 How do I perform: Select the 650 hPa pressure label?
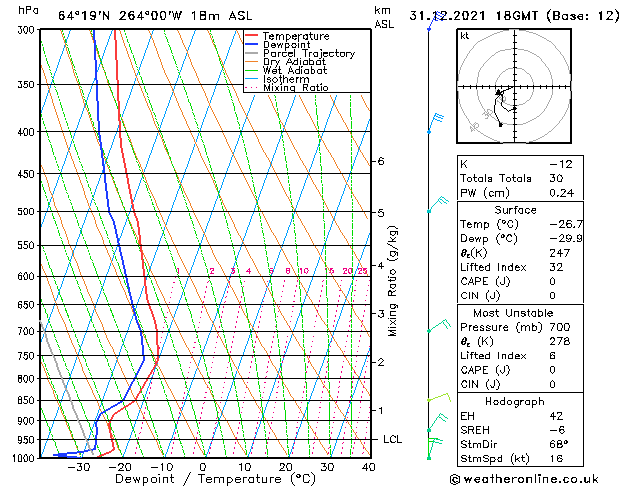point(28,305)
